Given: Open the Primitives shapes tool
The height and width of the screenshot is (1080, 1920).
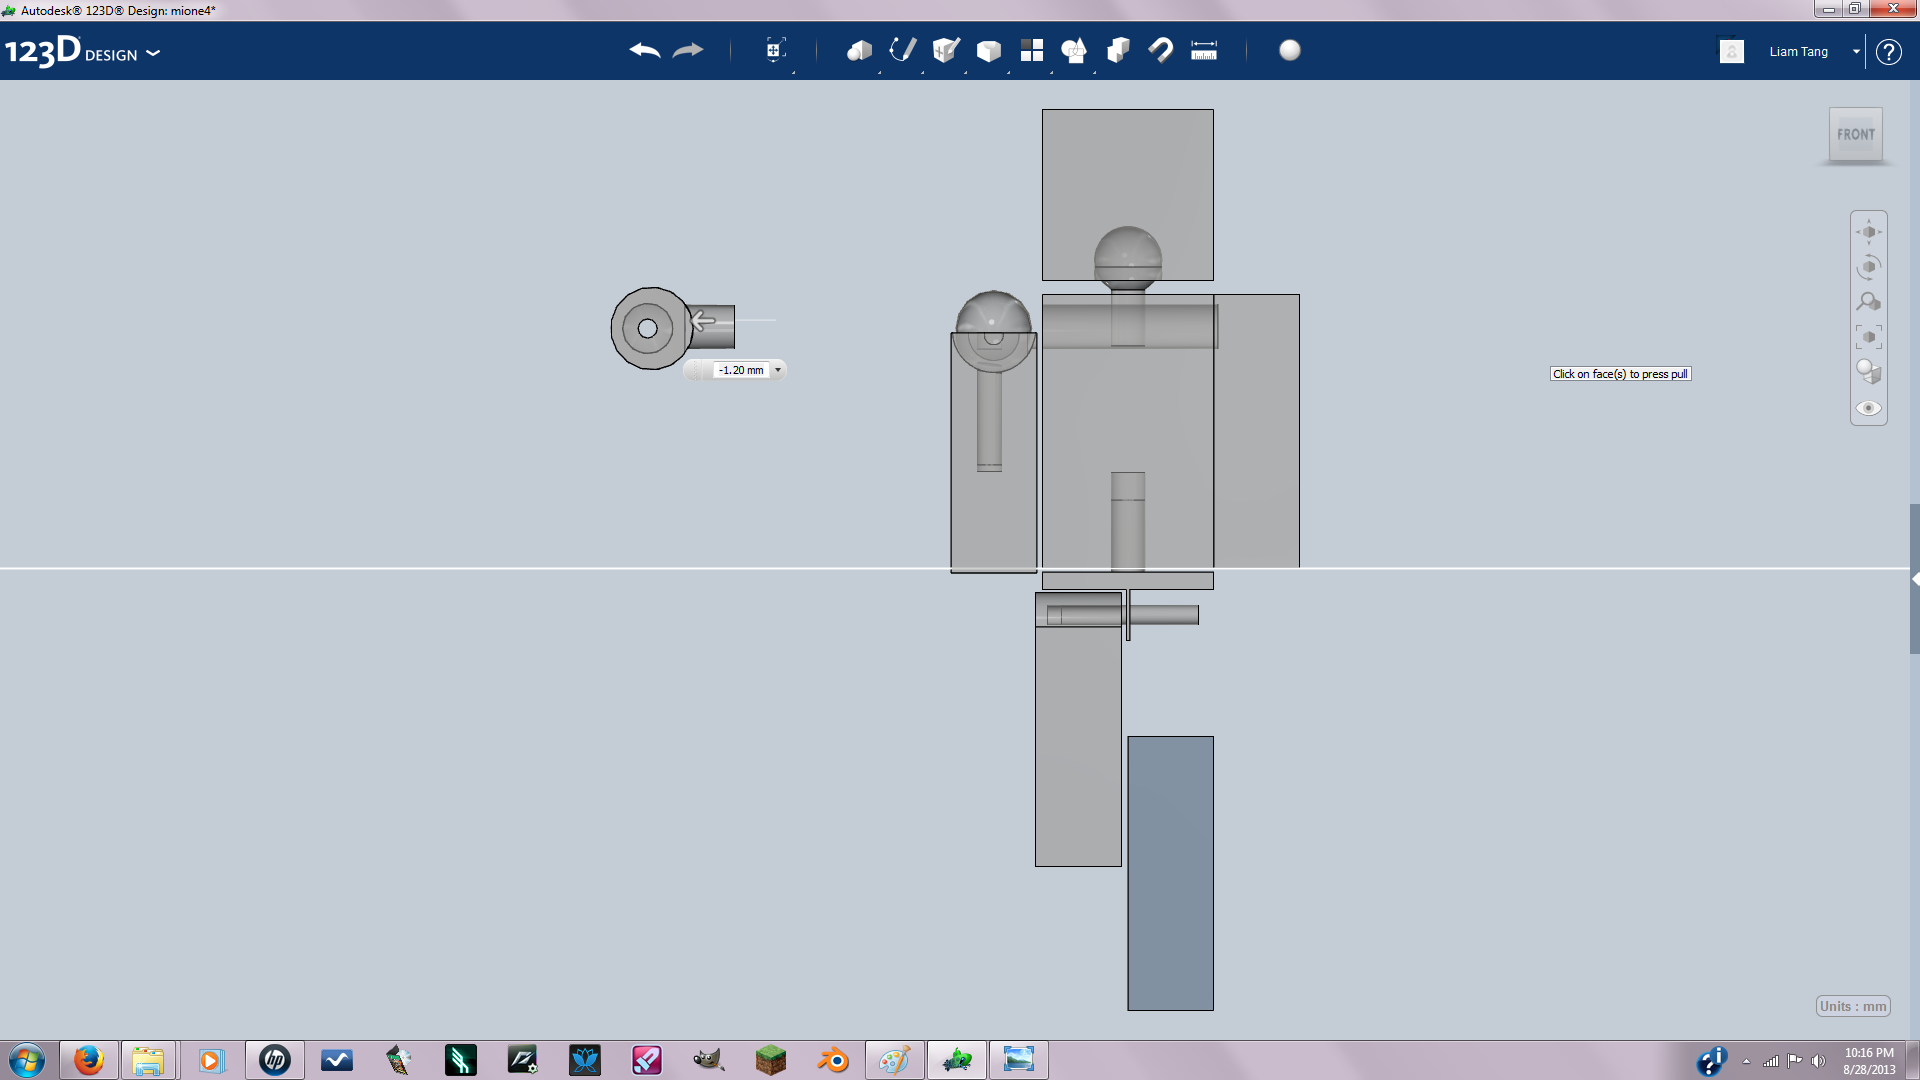Looking at the screenshot, I should 859,50.
